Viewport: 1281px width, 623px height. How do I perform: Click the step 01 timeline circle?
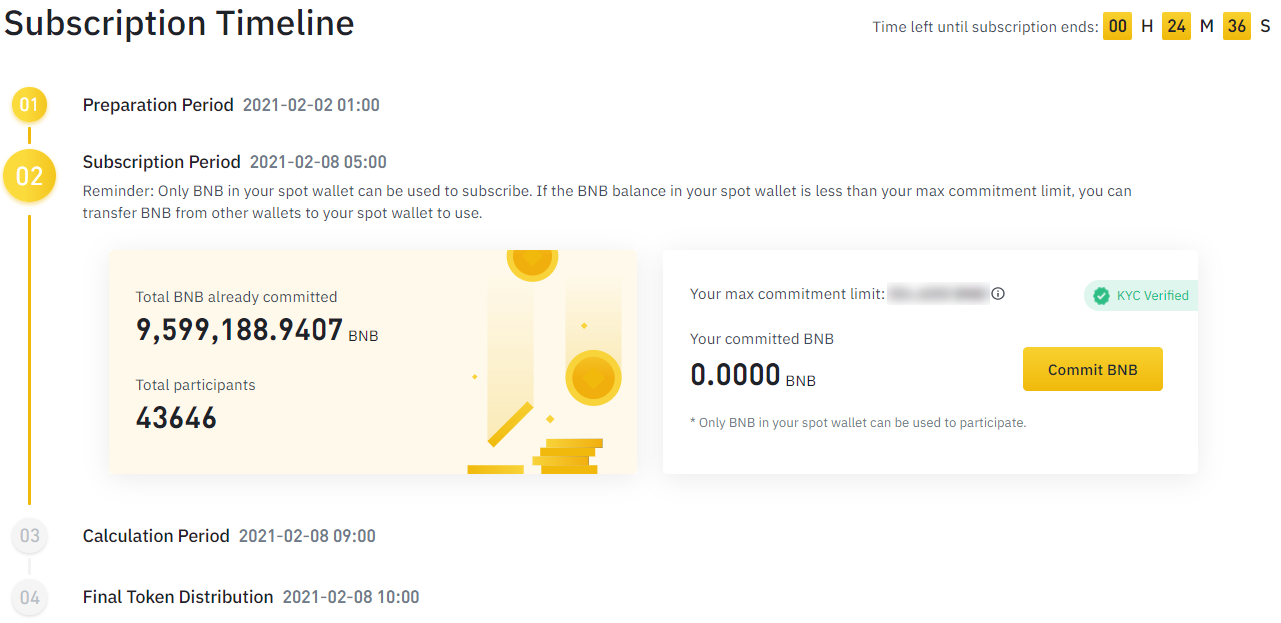pos(29,105)
